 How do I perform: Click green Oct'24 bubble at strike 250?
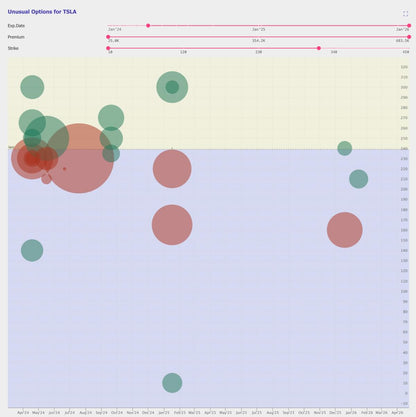tap(111, 138)
